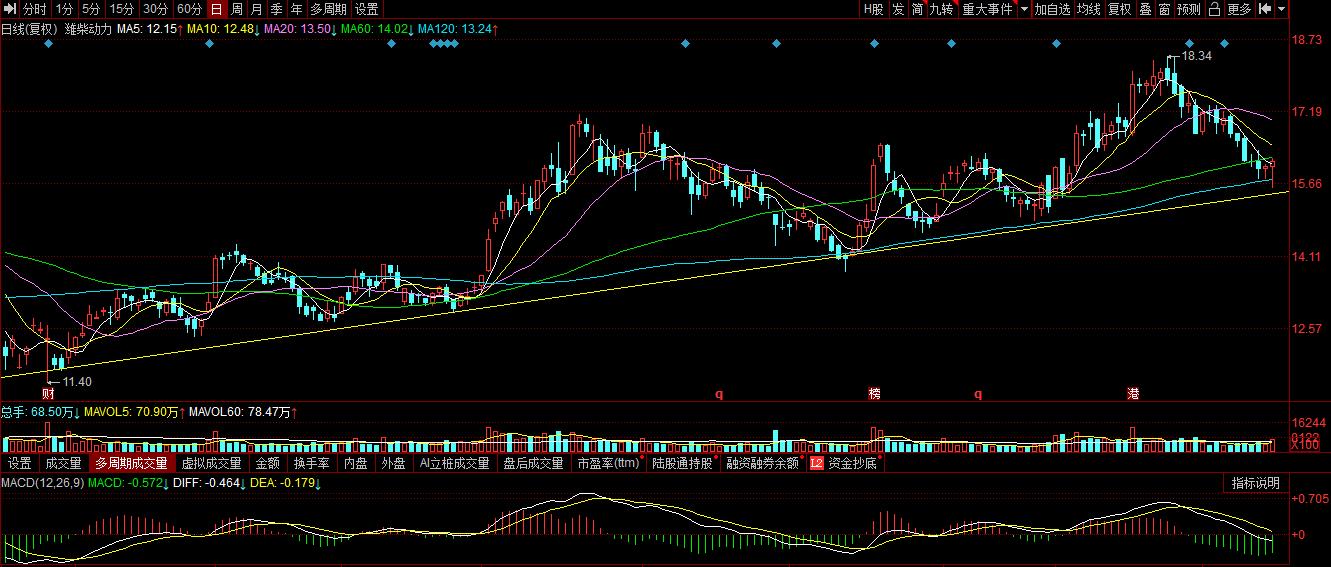
Task: Open the 更多 more options menu
Action: click(1239, 9)
